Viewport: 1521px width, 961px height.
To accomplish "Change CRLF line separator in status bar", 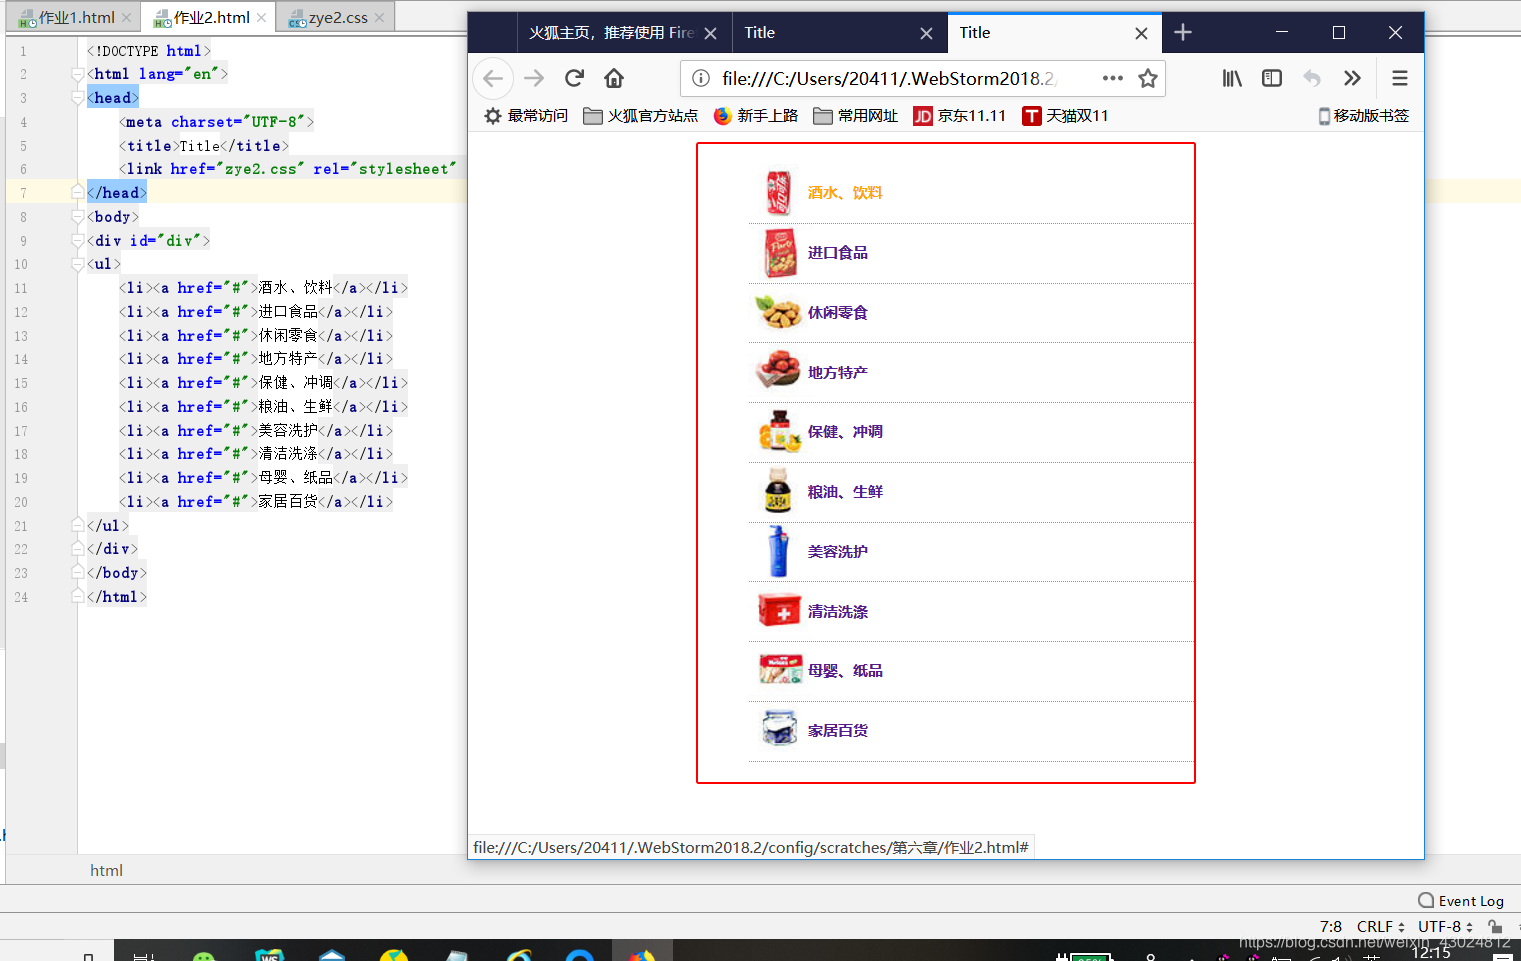I will coord(1380,927).
